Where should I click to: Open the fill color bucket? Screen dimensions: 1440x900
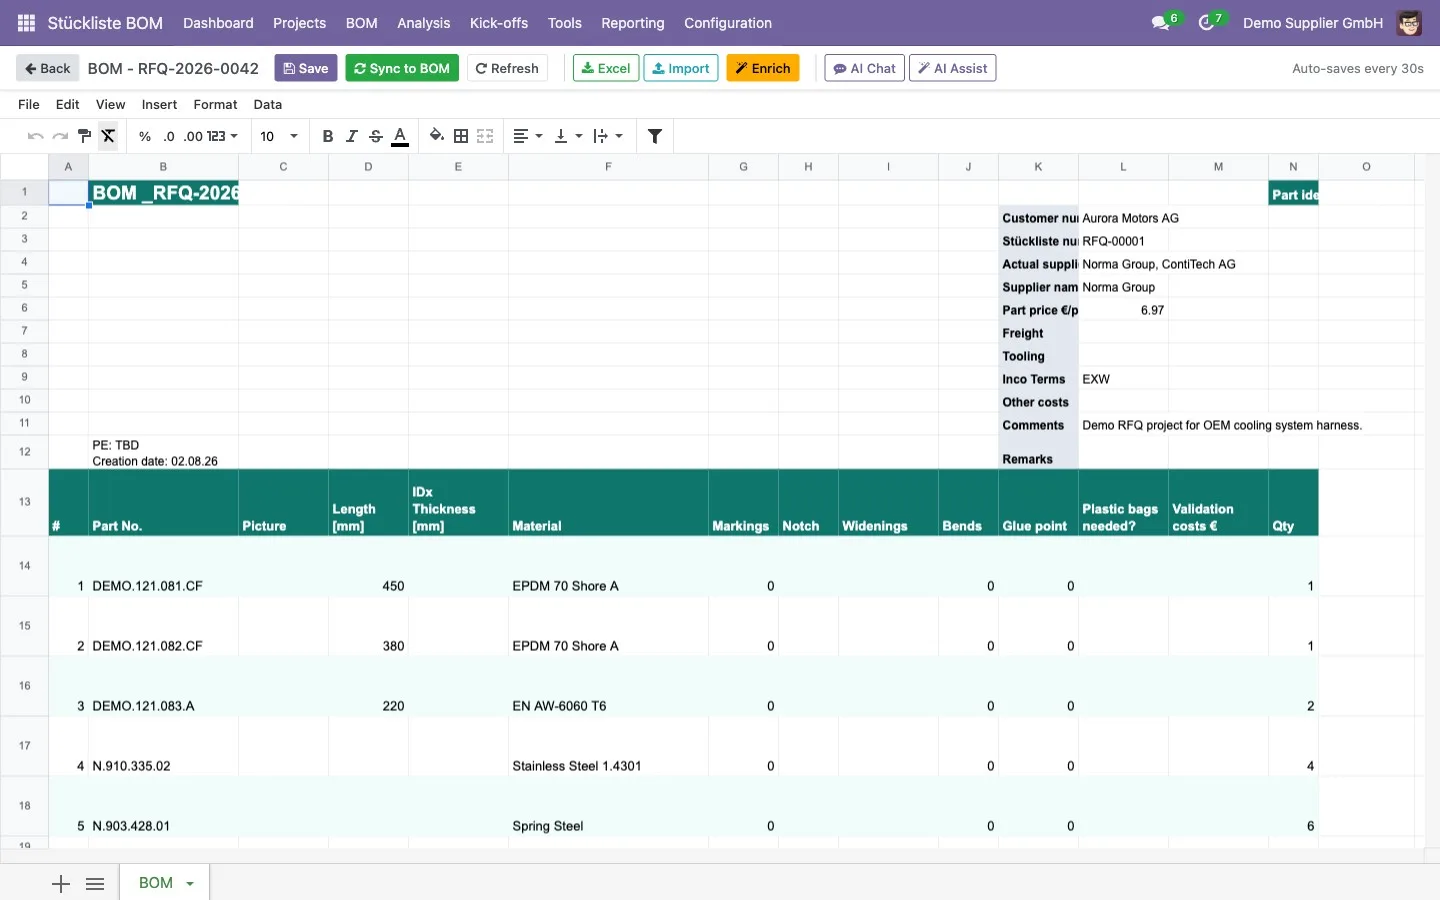coord(437,136)
